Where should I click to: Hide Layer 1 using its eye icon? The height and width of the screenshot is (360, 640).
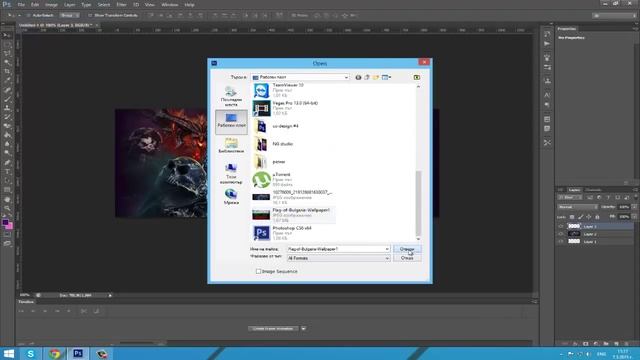(x=561, y=242)
